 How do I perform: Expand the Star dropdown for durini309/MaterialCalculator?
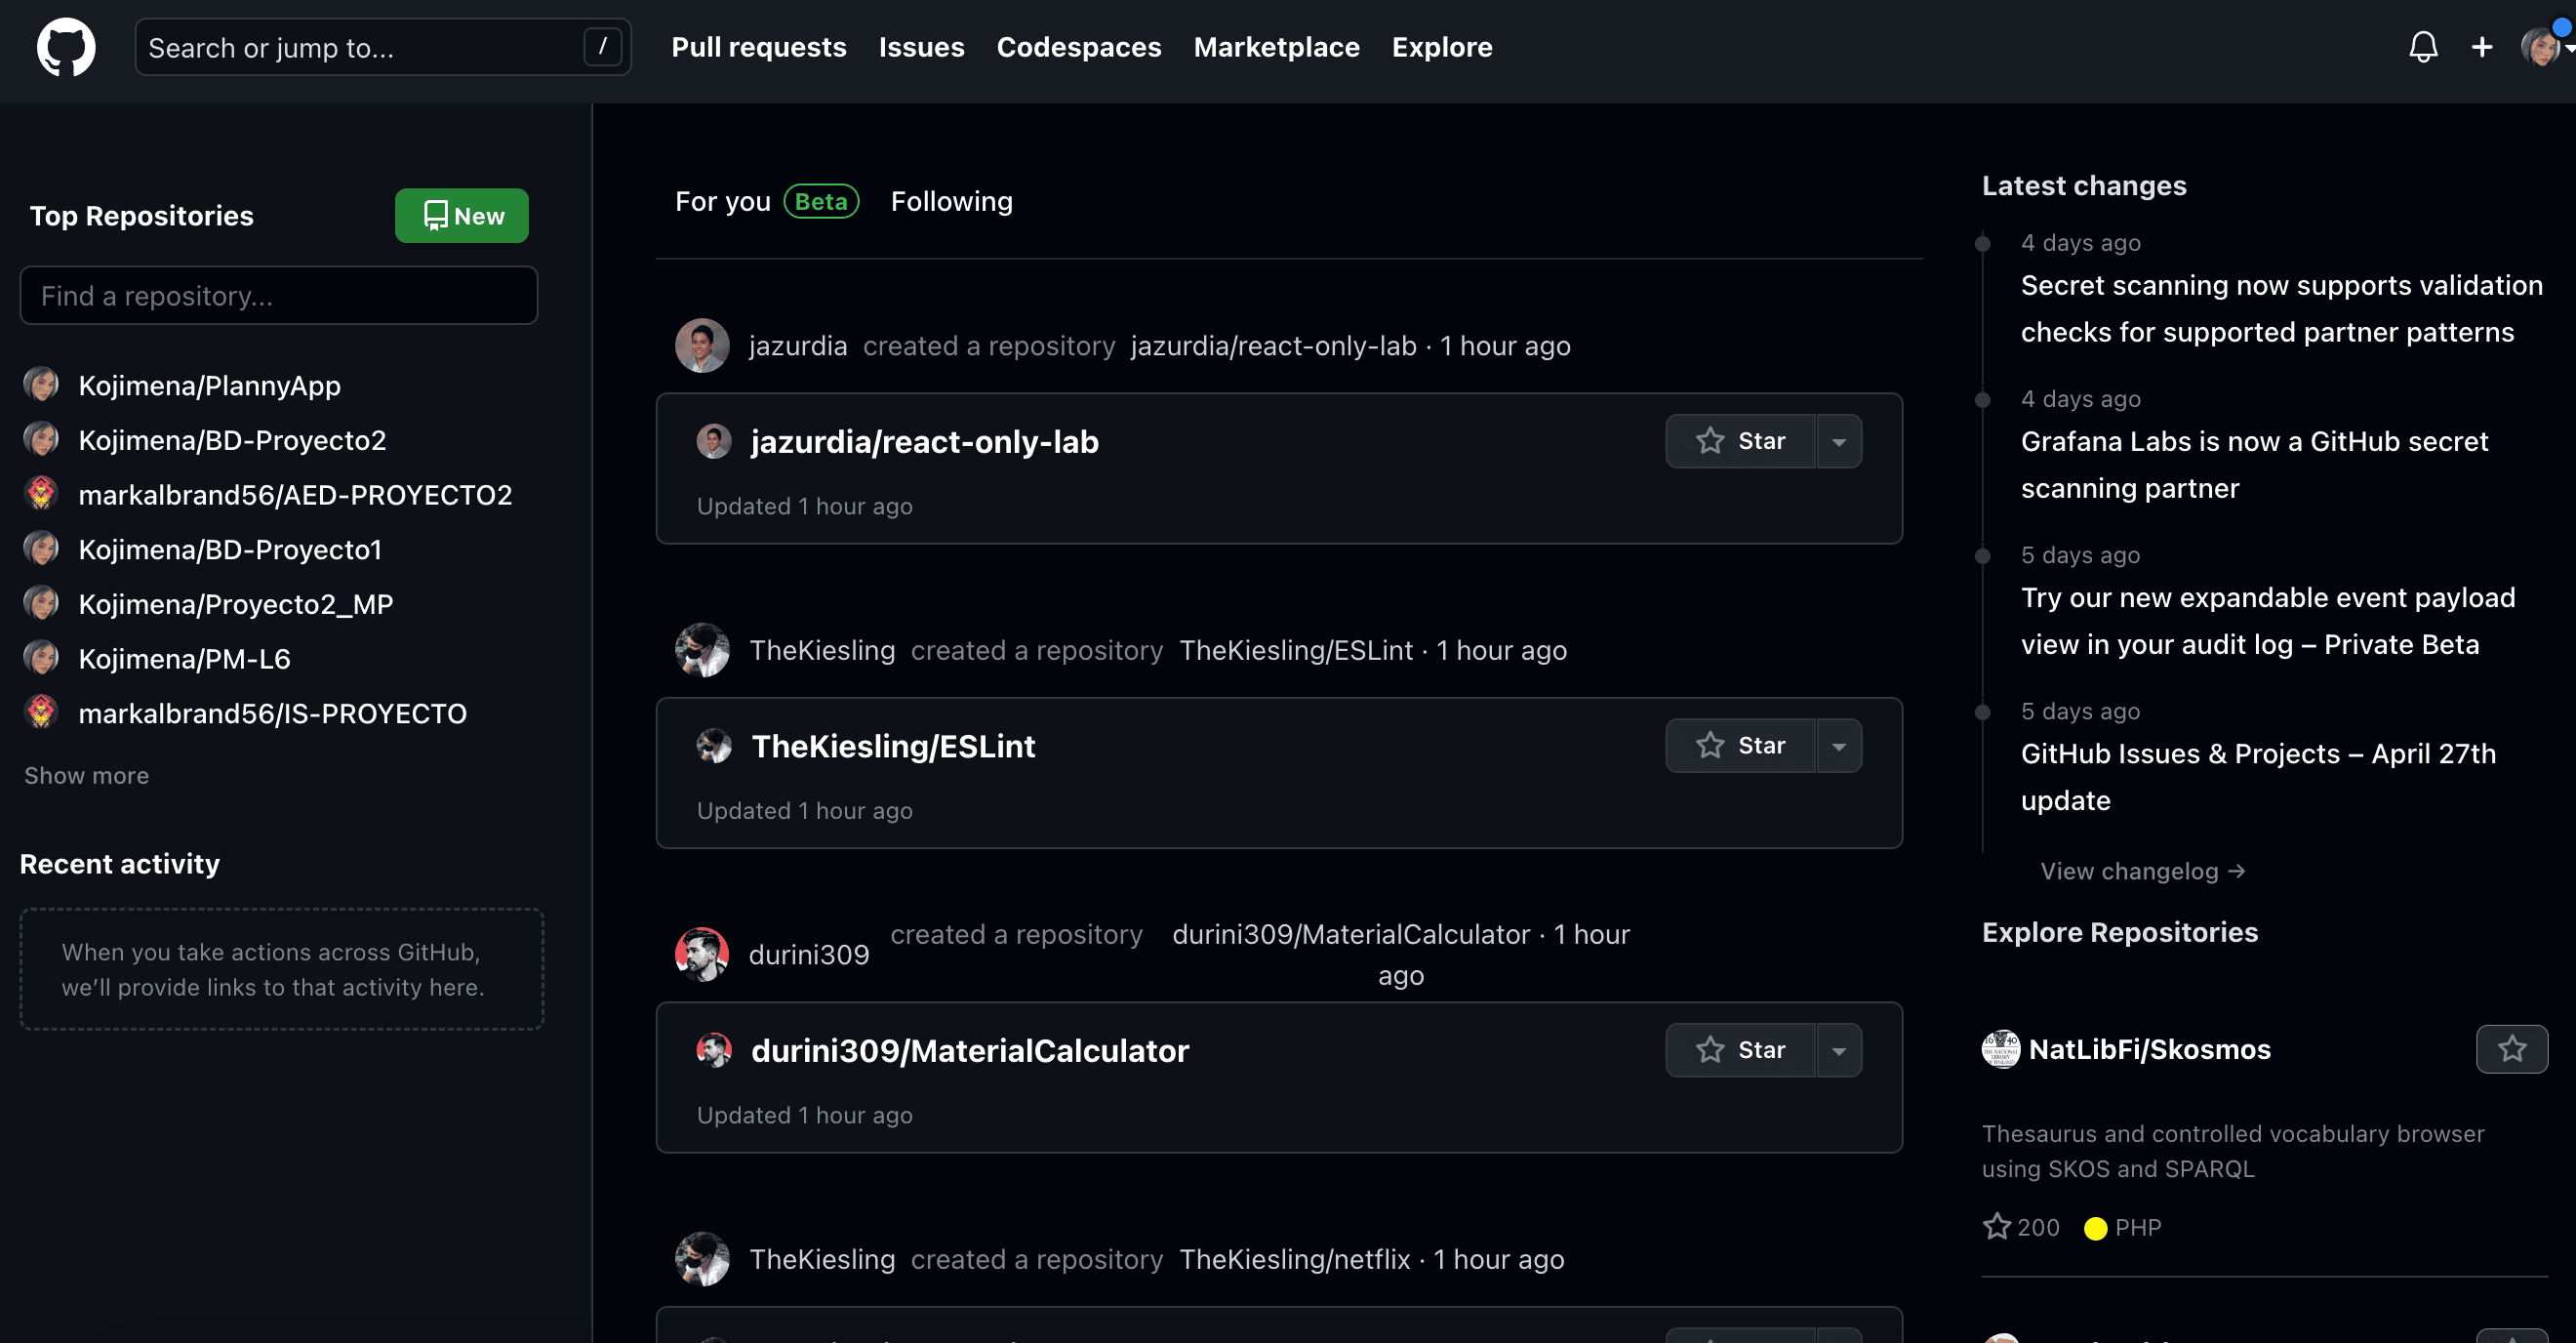tap(1836, 1050)
